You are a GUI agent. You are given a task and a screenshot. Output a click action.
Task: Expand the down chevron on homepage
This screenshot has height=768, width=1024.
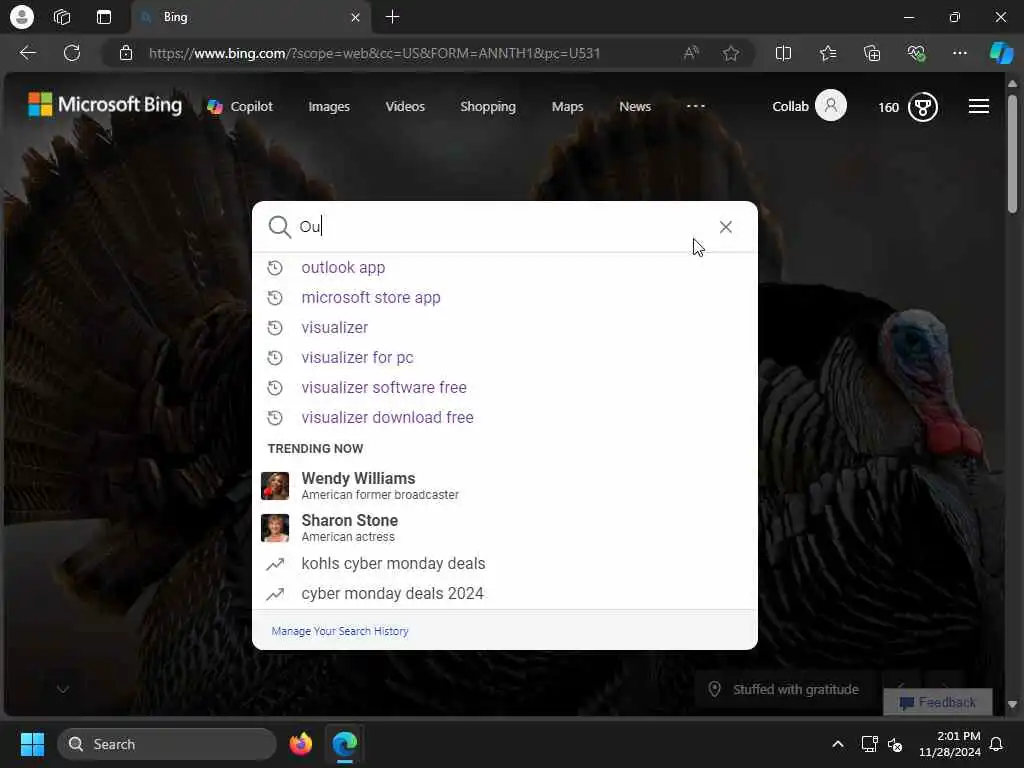(x=63, y=689)
